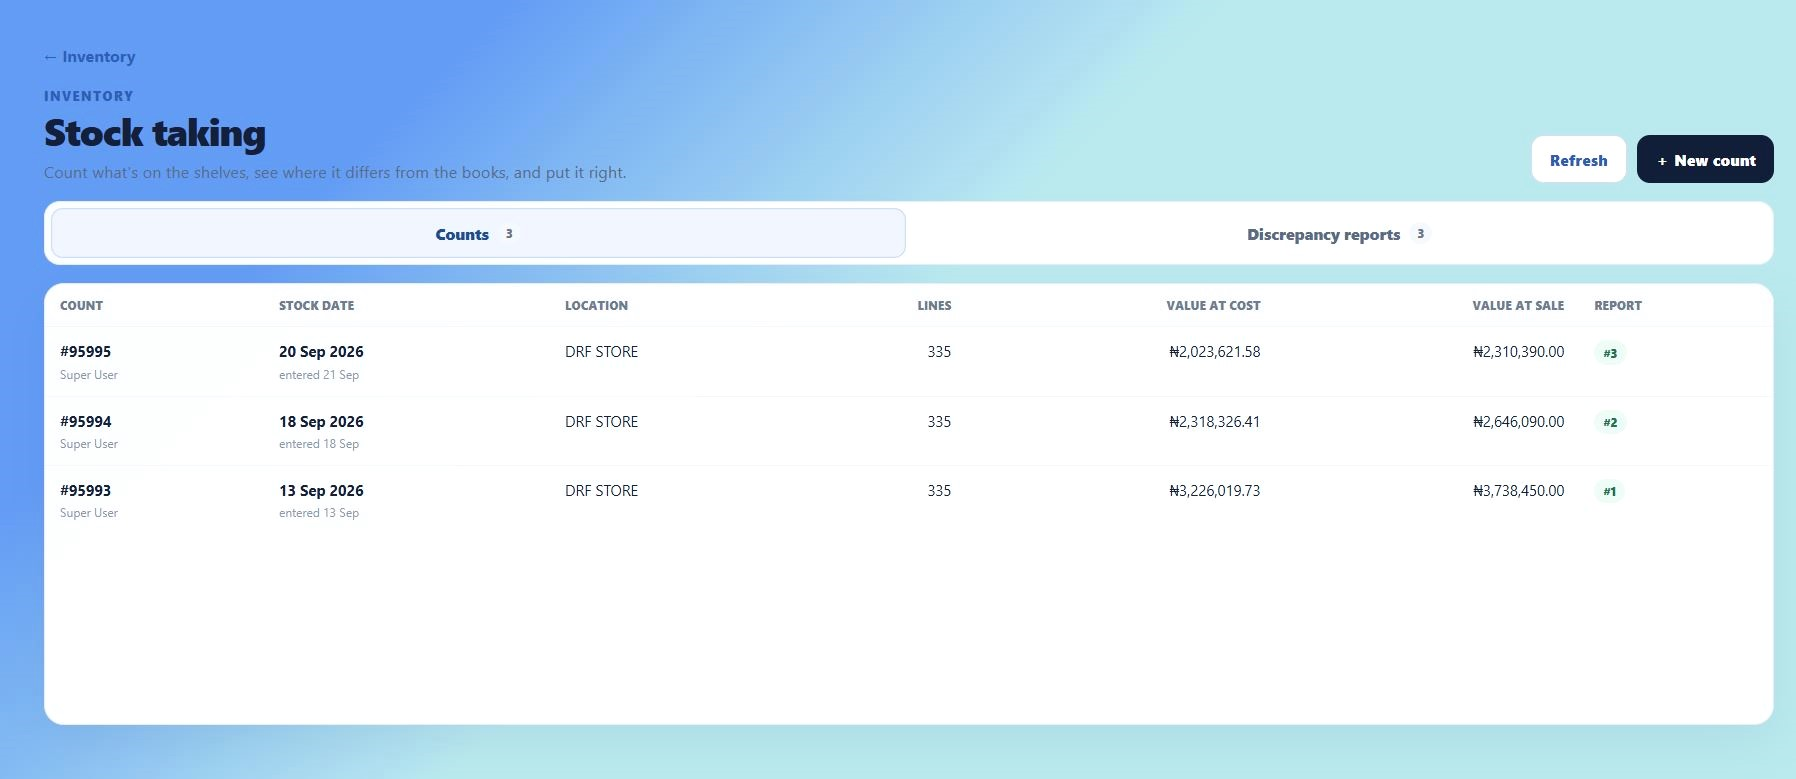
Task: Click Super User under #95995
Action: 89,375
